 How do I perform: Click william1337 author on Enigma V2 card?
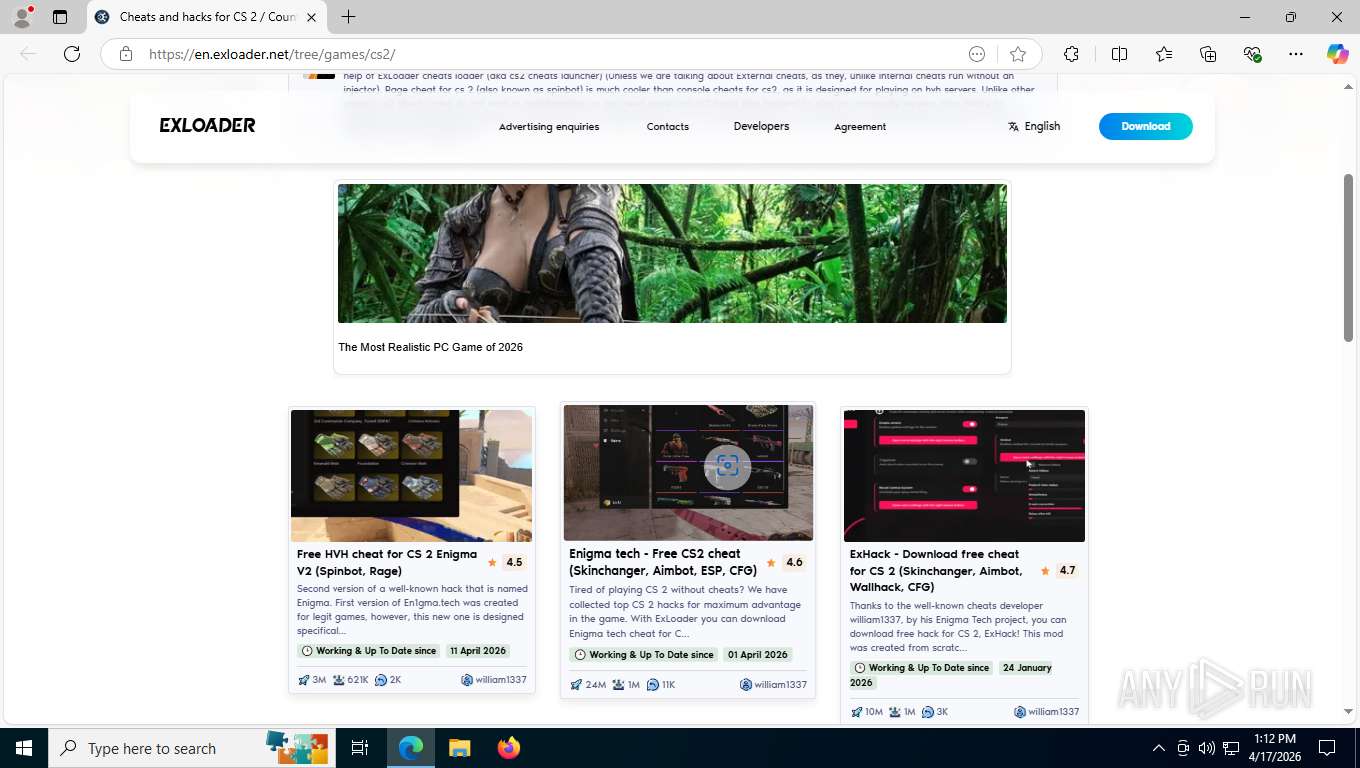(494, 680)
